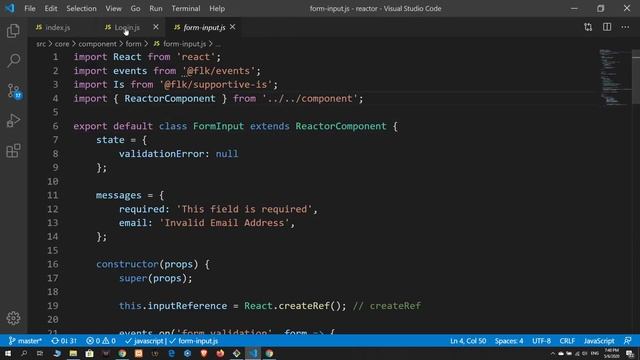Viewport: 640px width, 360px height.
Task: Open the Go menu
Action: click(x=136, y=9)
